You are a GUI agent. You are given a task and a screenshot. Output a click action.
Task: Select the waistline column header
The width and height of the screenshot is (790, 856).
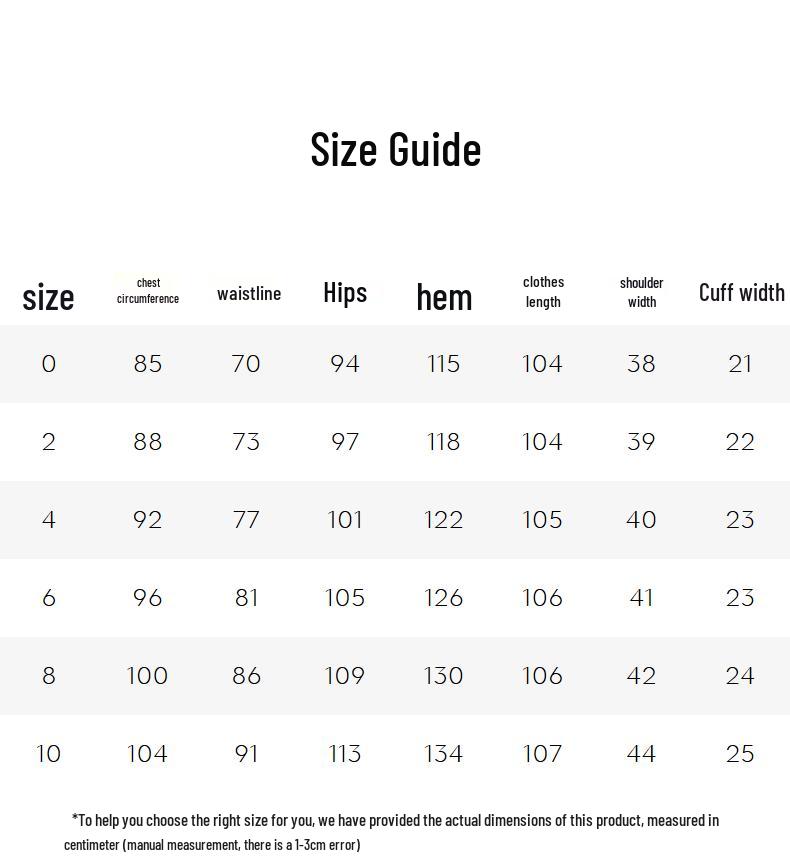click(248, 293)
